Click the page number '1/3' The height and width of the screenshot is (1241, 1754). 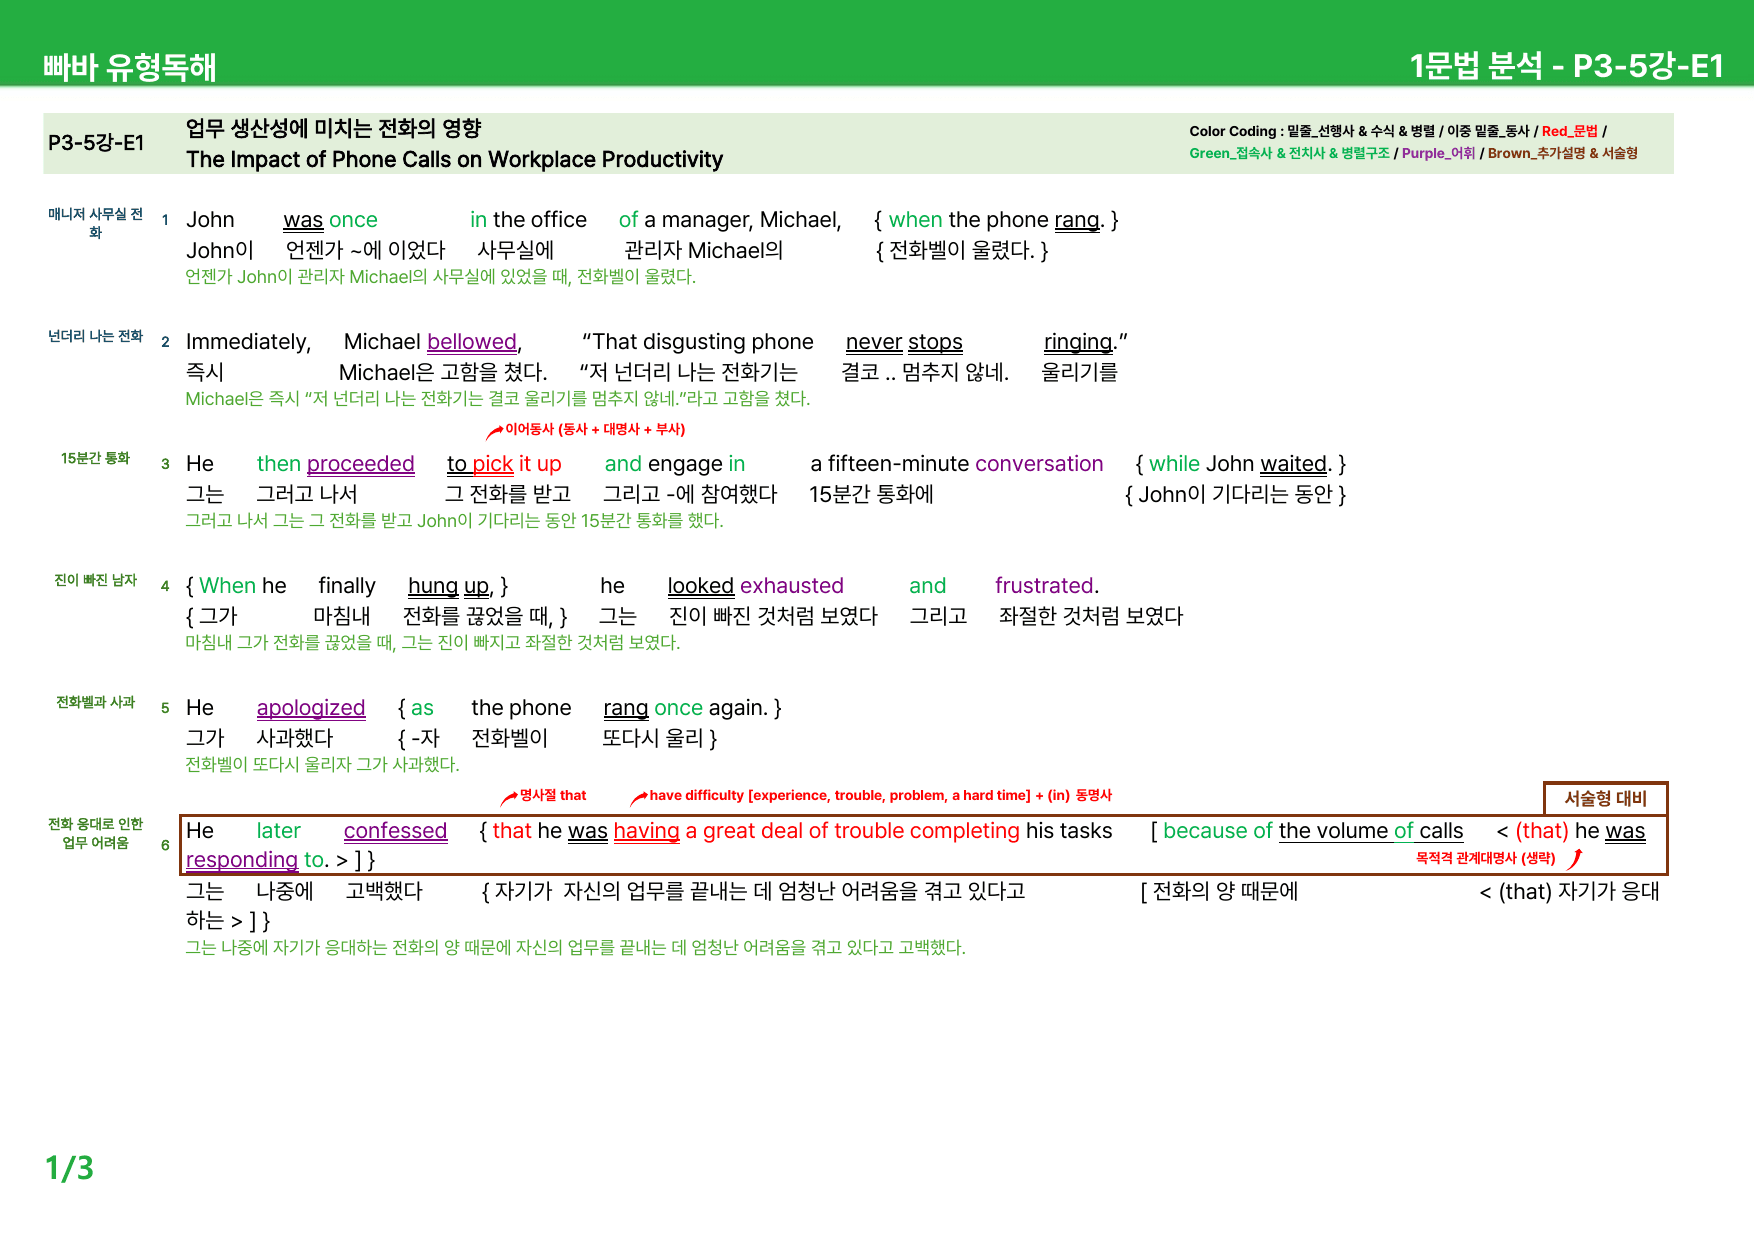click(69, 1168)
